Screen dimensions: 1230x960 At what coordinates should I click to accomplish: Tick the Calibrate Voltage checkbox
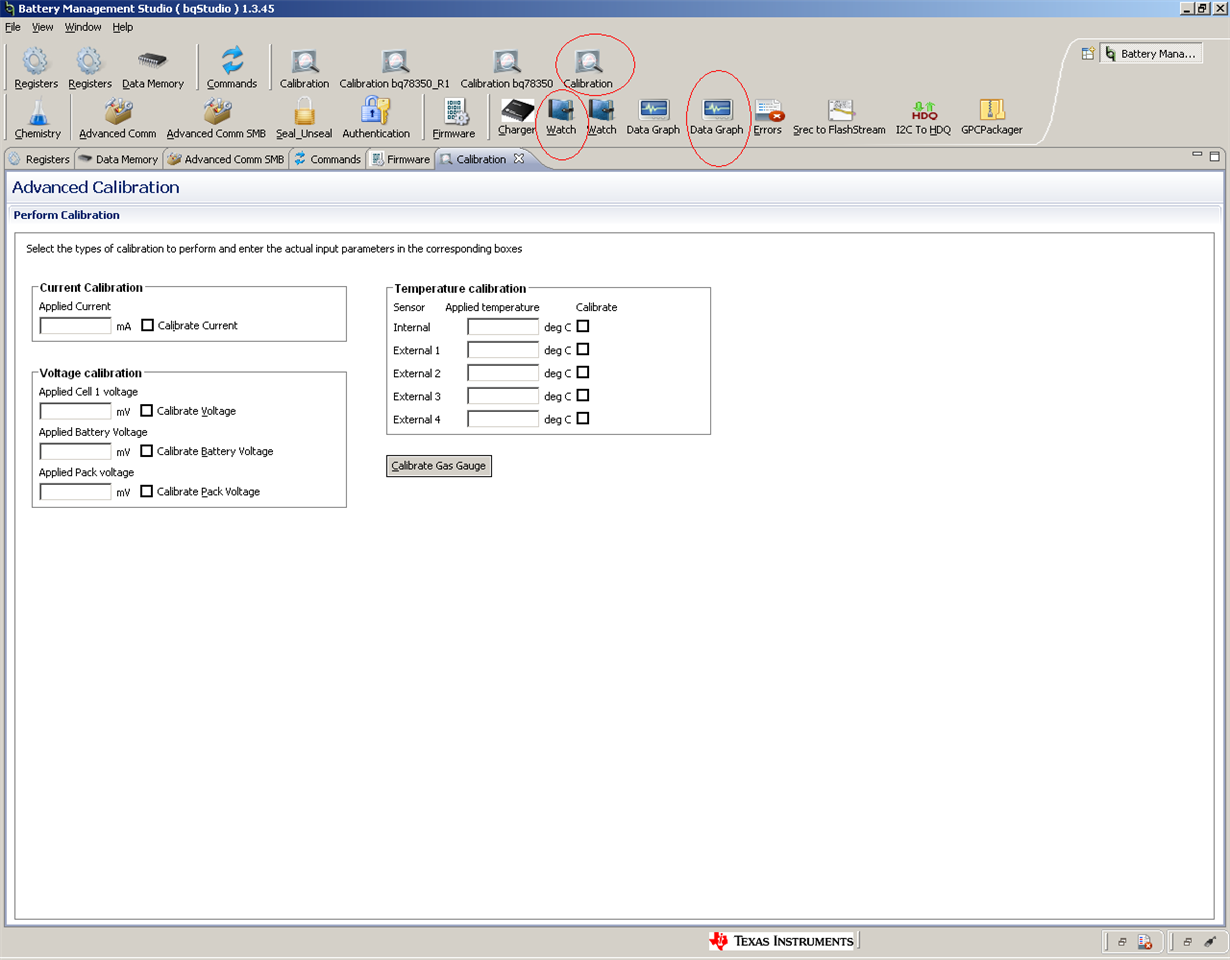147,410
